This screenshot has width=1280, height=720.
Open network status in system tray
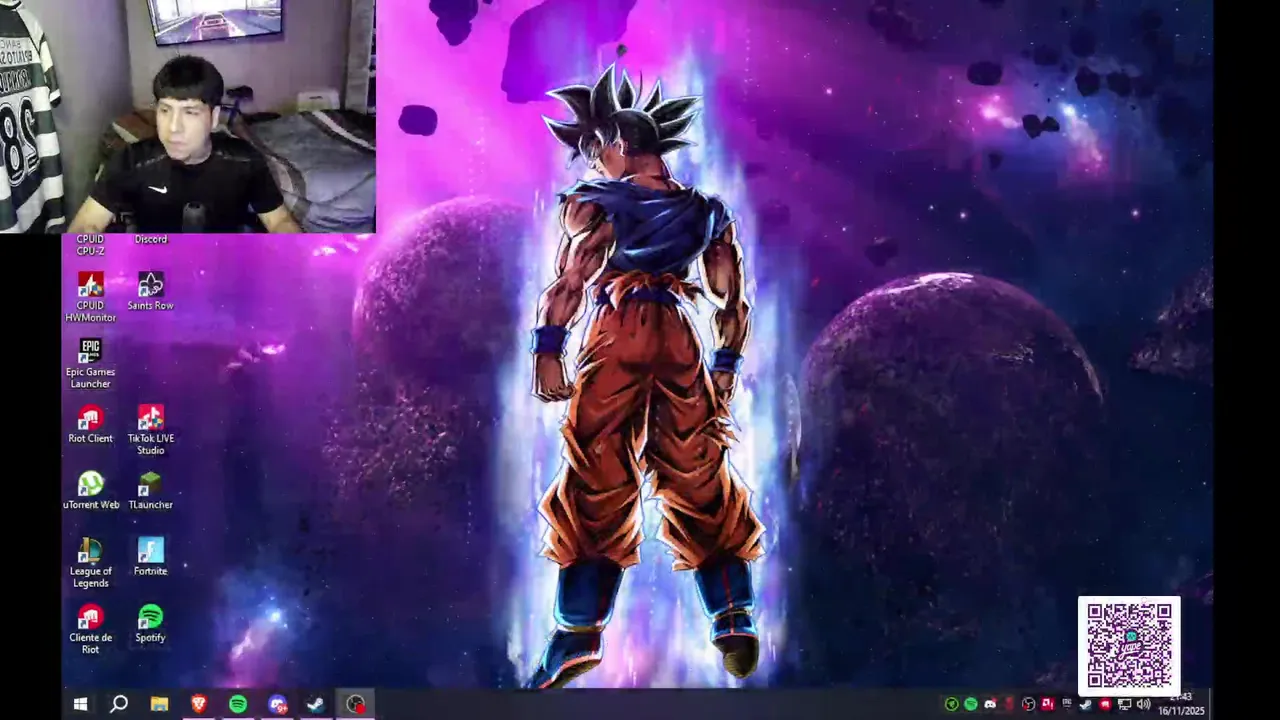tap(1124, 705)
